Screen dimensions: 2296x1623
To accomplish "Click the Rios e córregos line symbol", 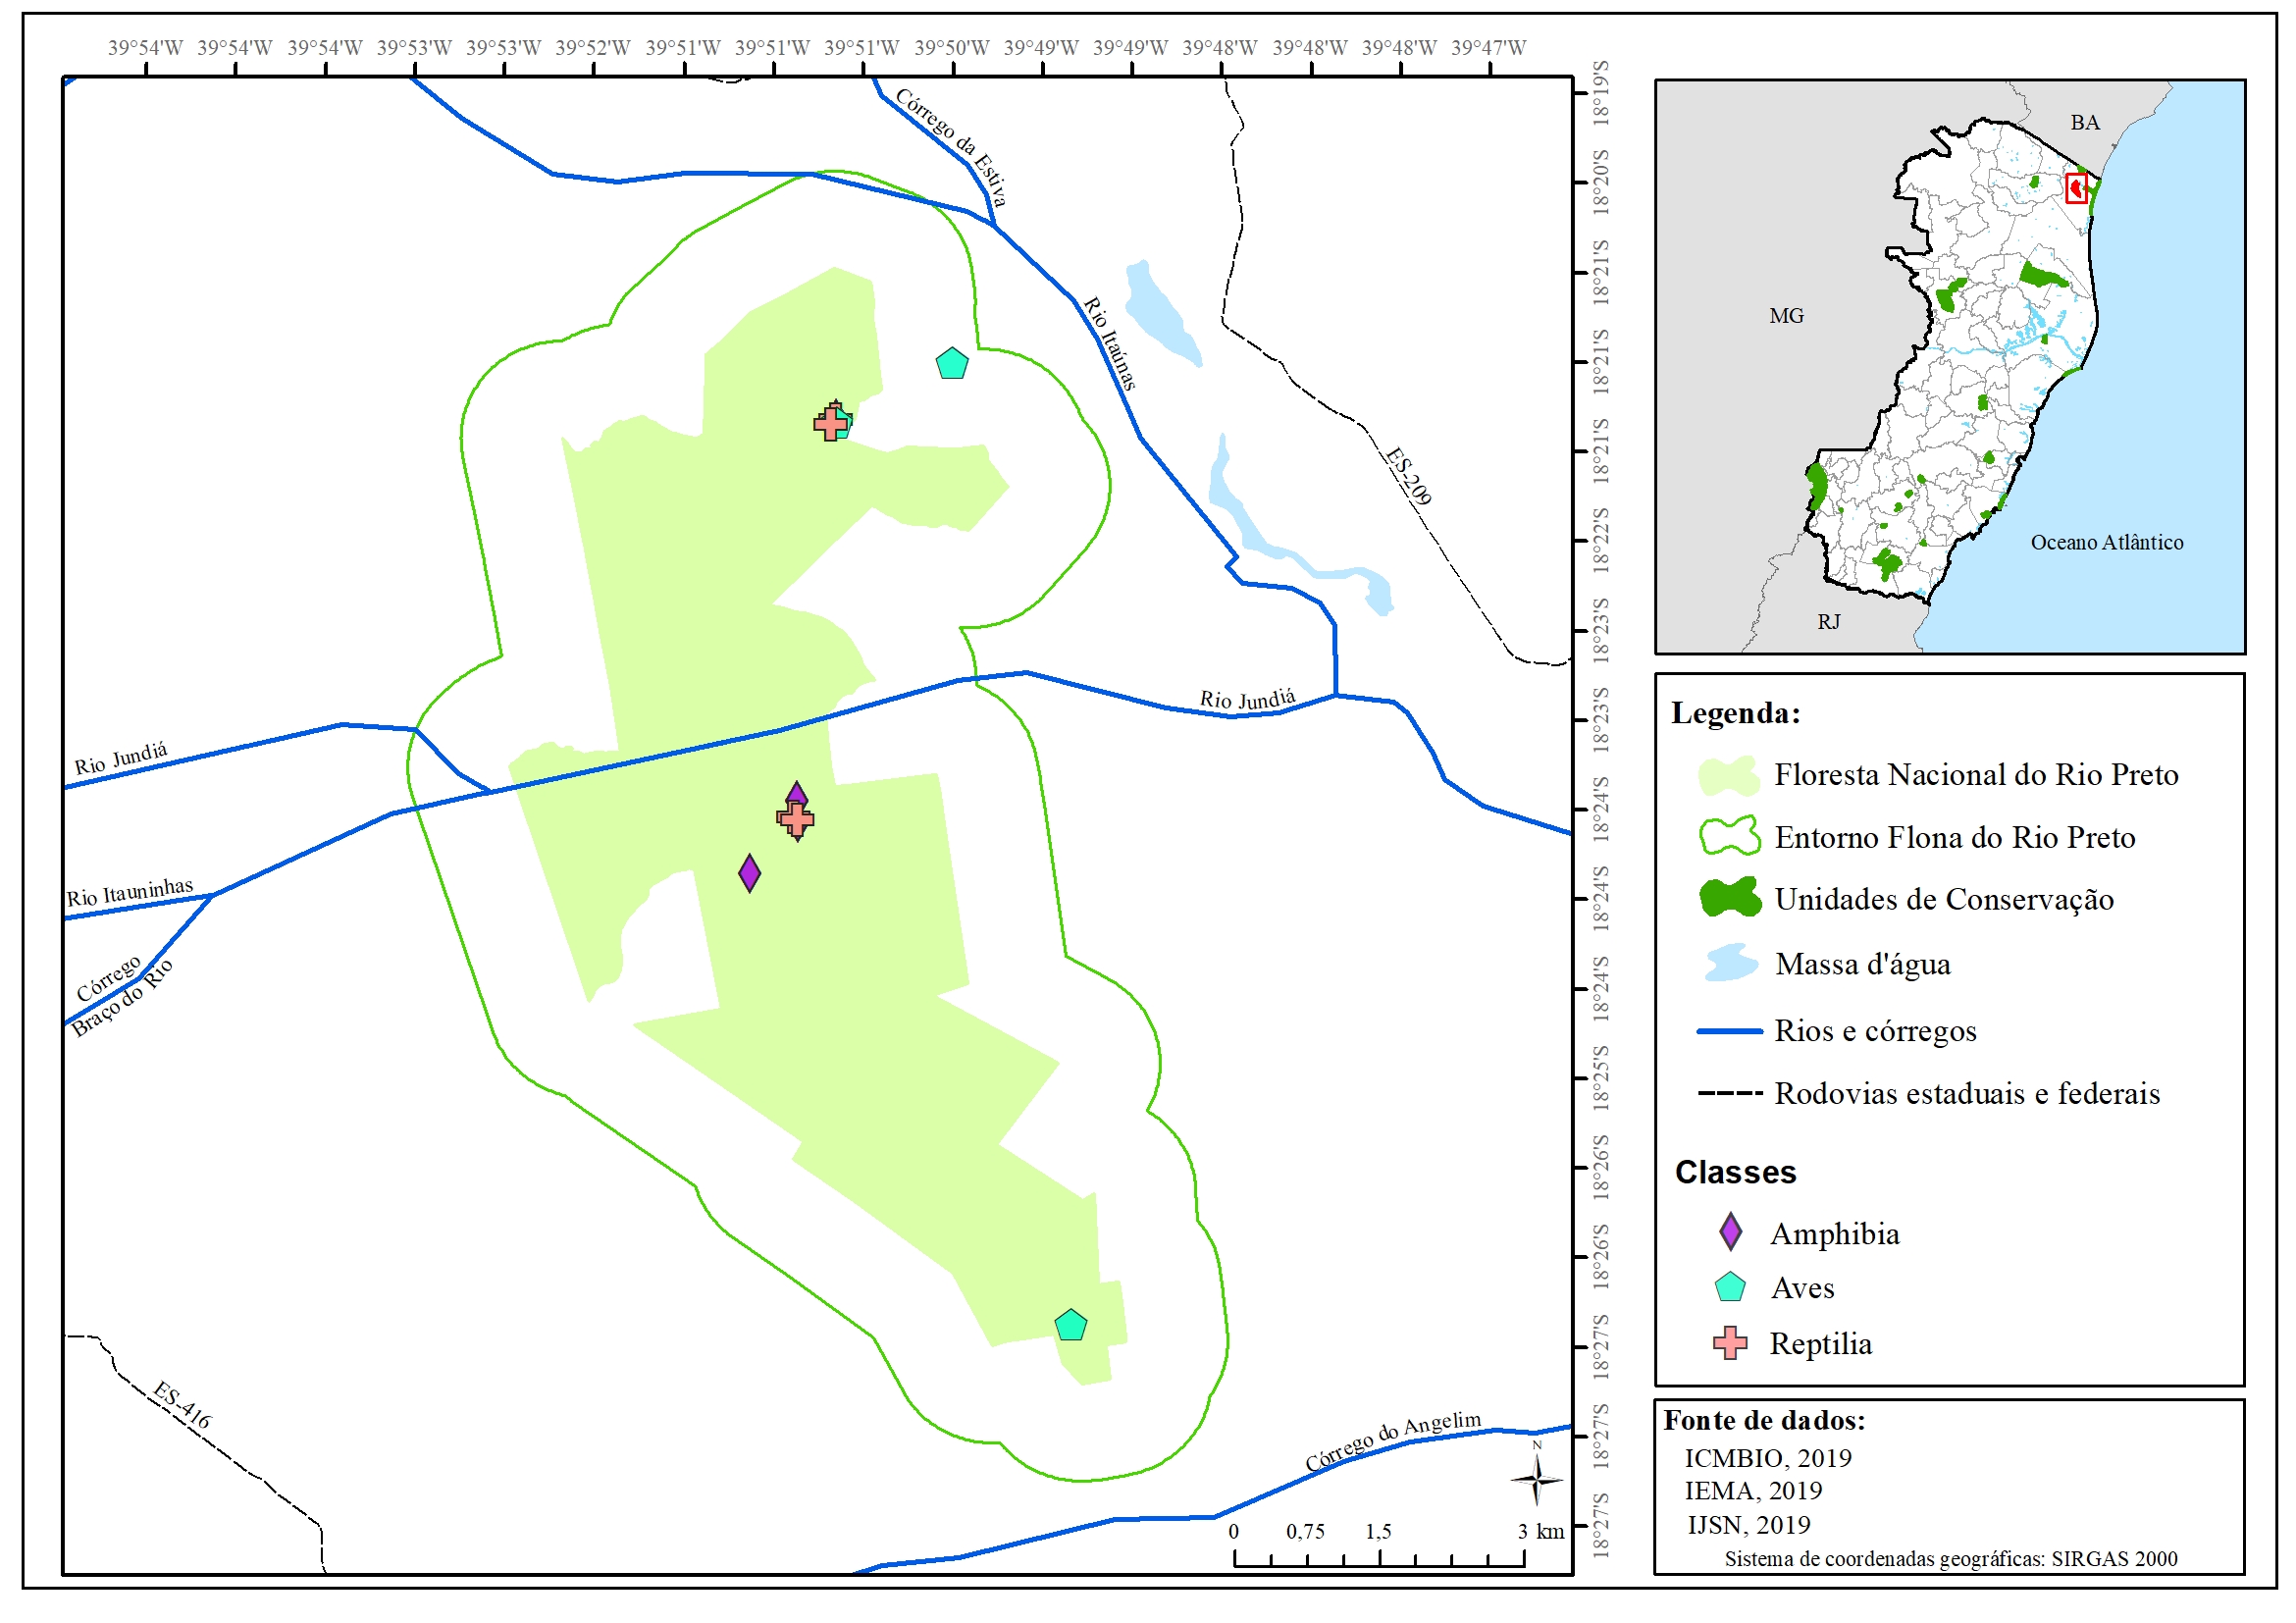I will (1729, 1031).
